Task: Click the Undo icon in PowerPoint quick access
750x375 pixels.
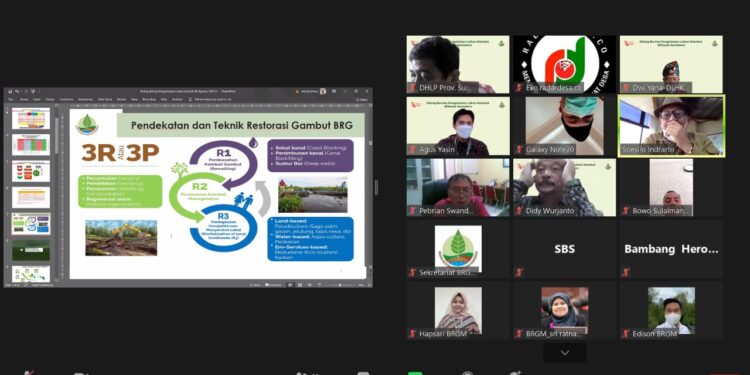Action: [x=17, y=91]
